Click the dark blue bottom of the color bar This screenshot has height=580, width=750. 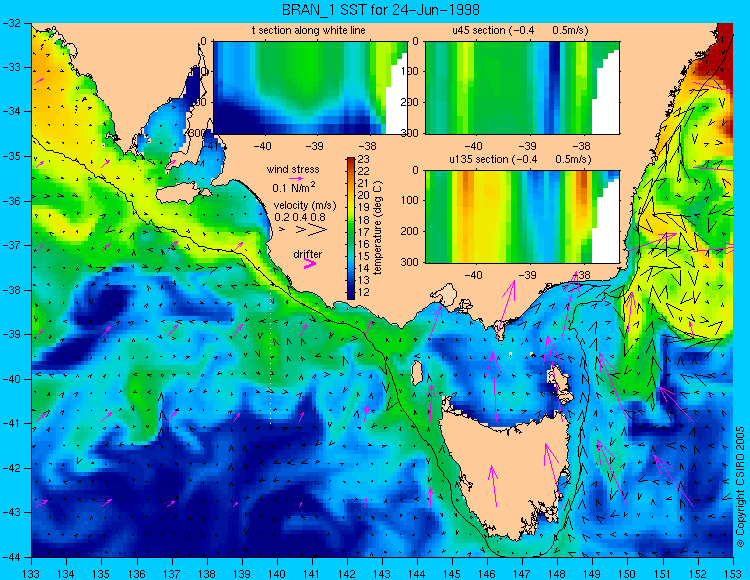[351, 294]
